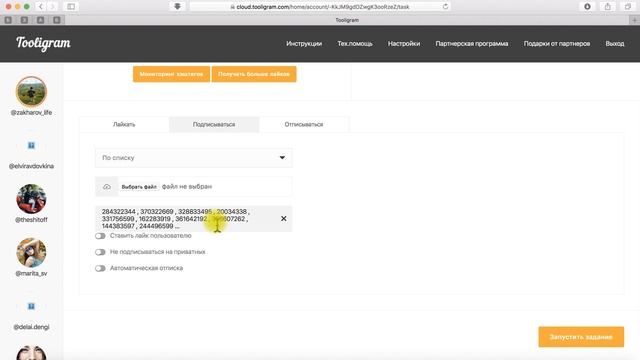The width and height of the screenshot is (640, 360).
Task: Expand the "По списку" dropdown
Action: 193,158
